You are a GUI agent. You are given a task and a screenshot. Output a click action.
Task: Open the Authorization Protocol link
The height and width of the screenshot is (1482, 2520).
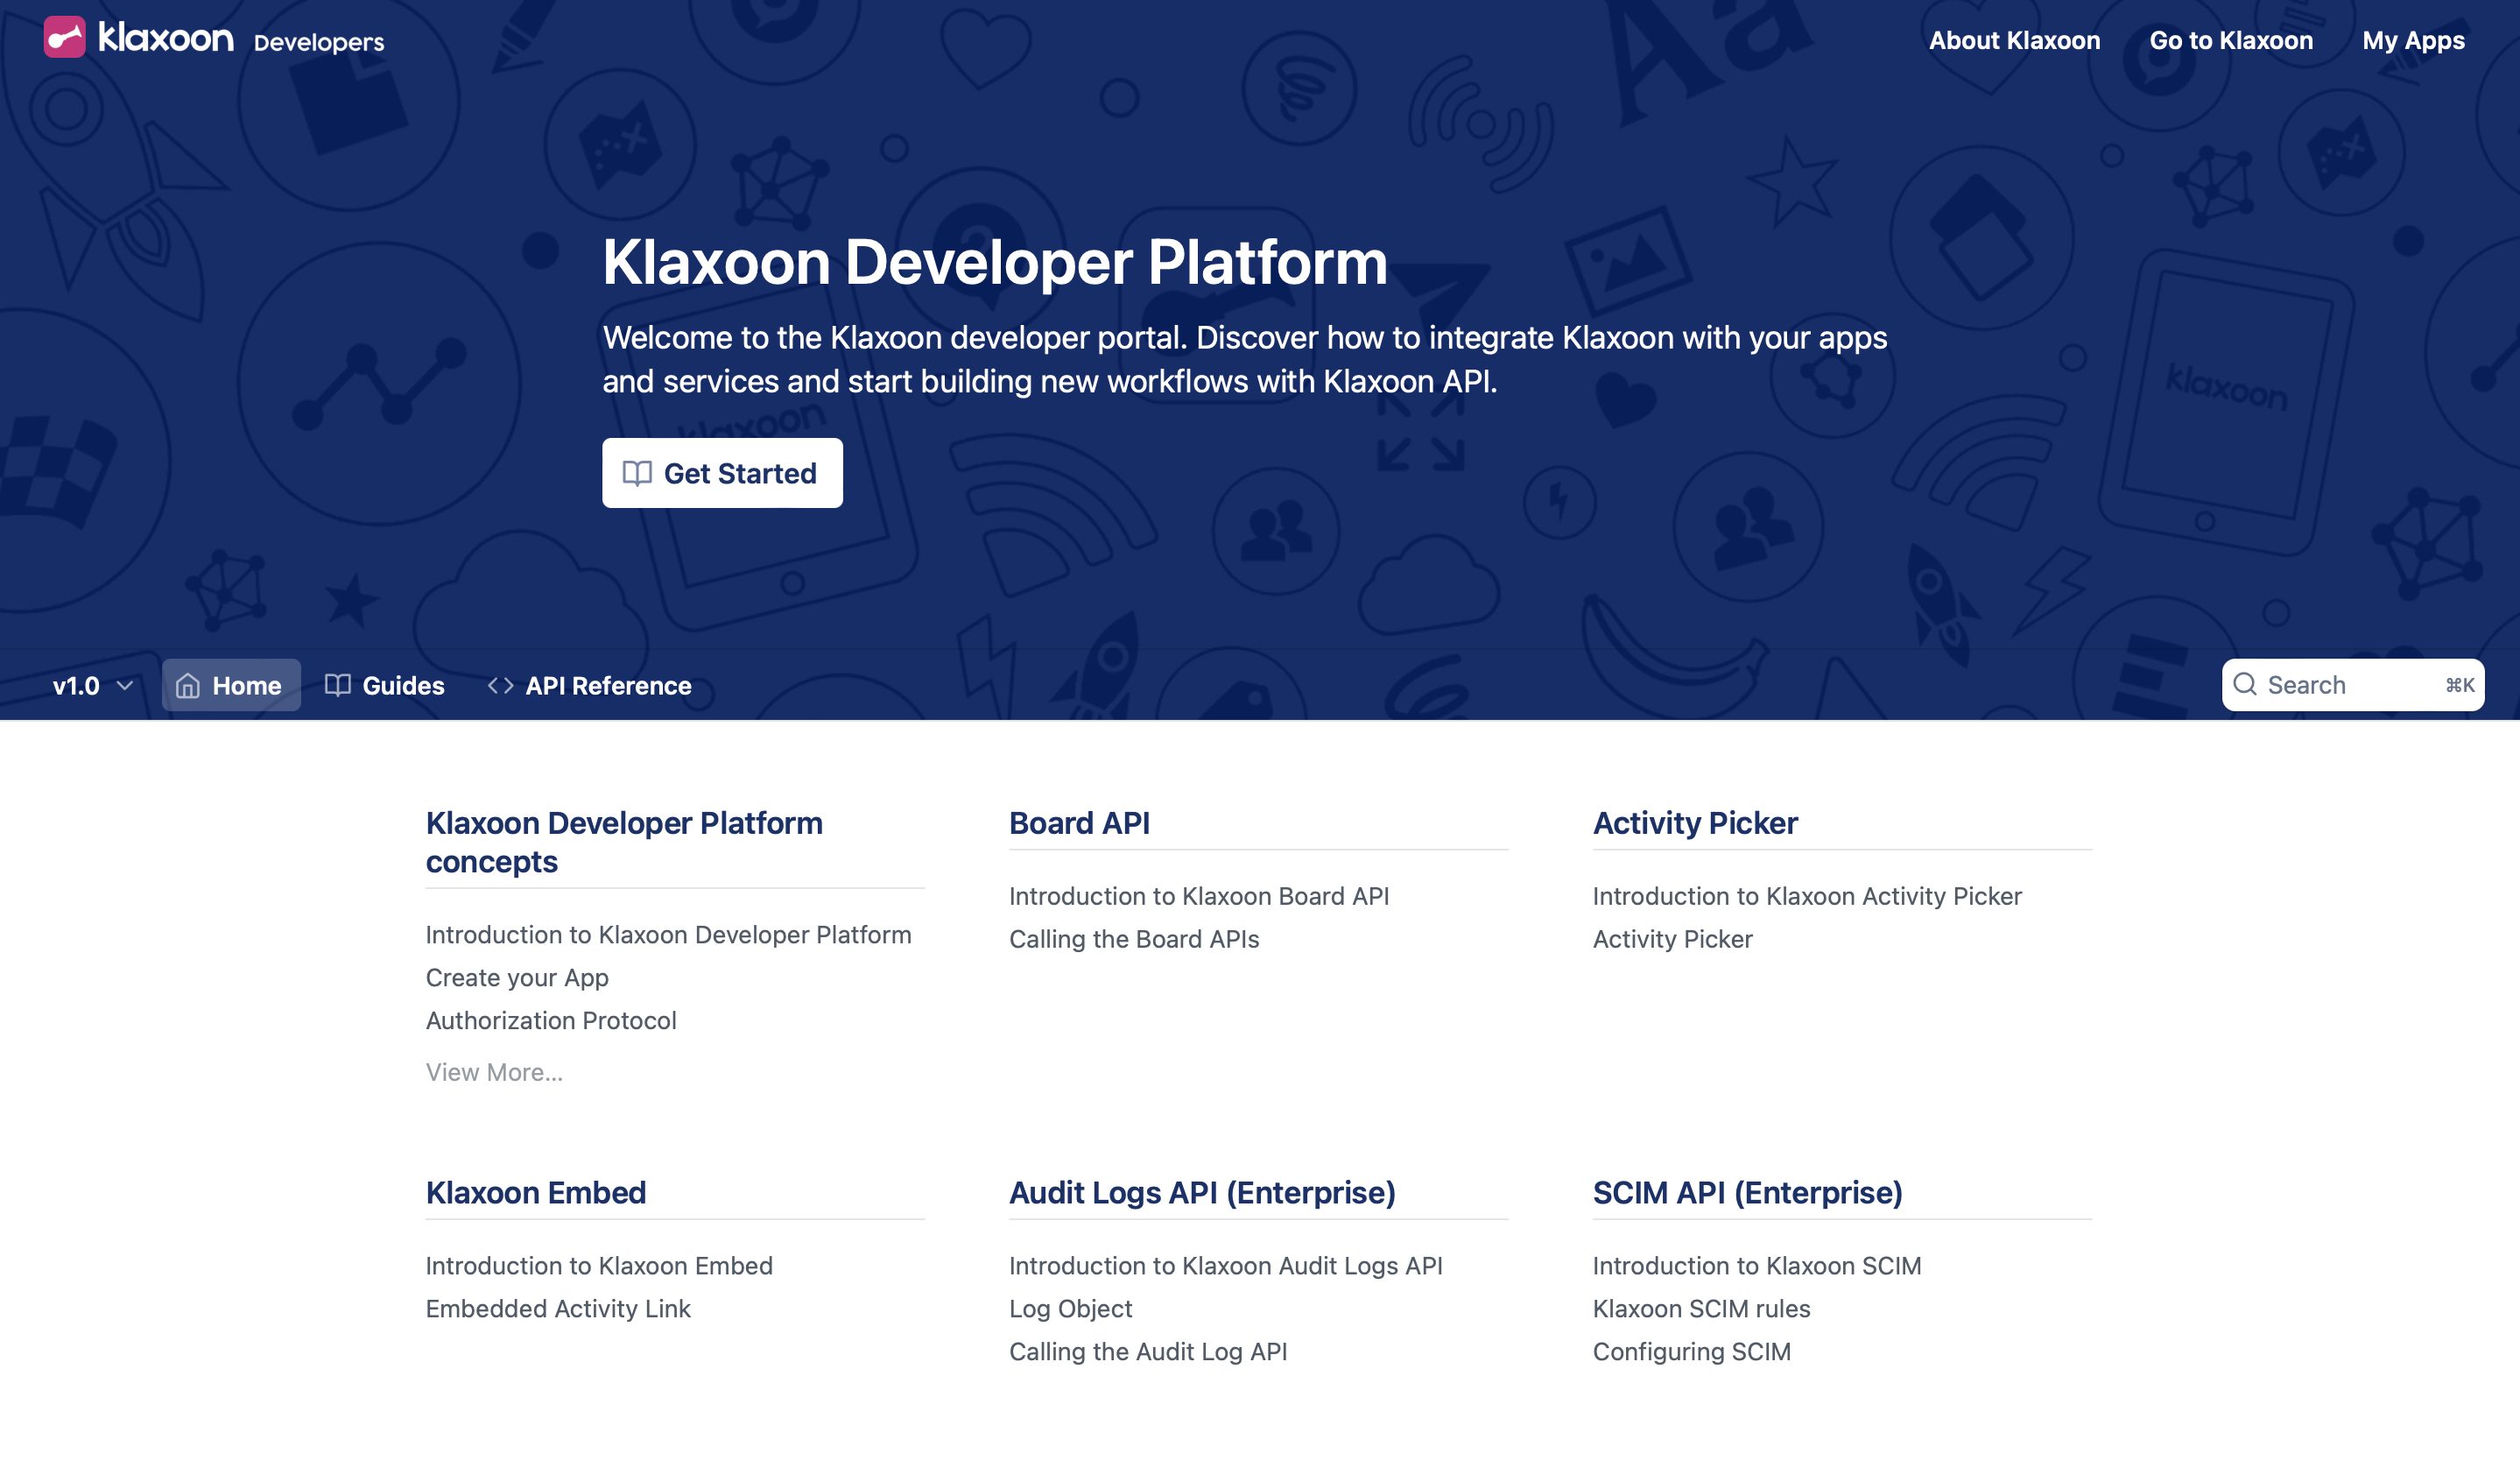[x=551, y=1020]
